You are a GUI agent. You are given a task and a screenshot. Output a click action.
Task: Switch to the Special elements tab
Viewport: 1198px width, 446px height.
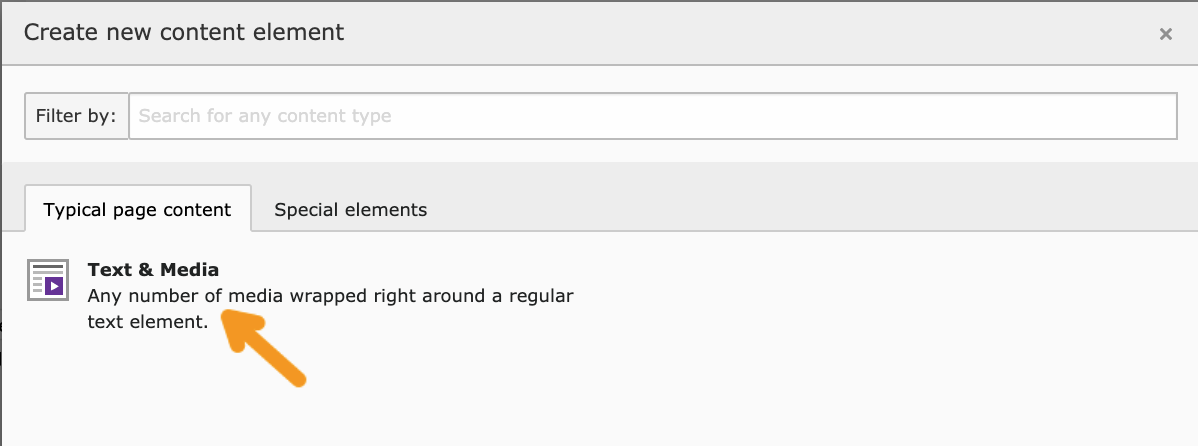point(350,210)
